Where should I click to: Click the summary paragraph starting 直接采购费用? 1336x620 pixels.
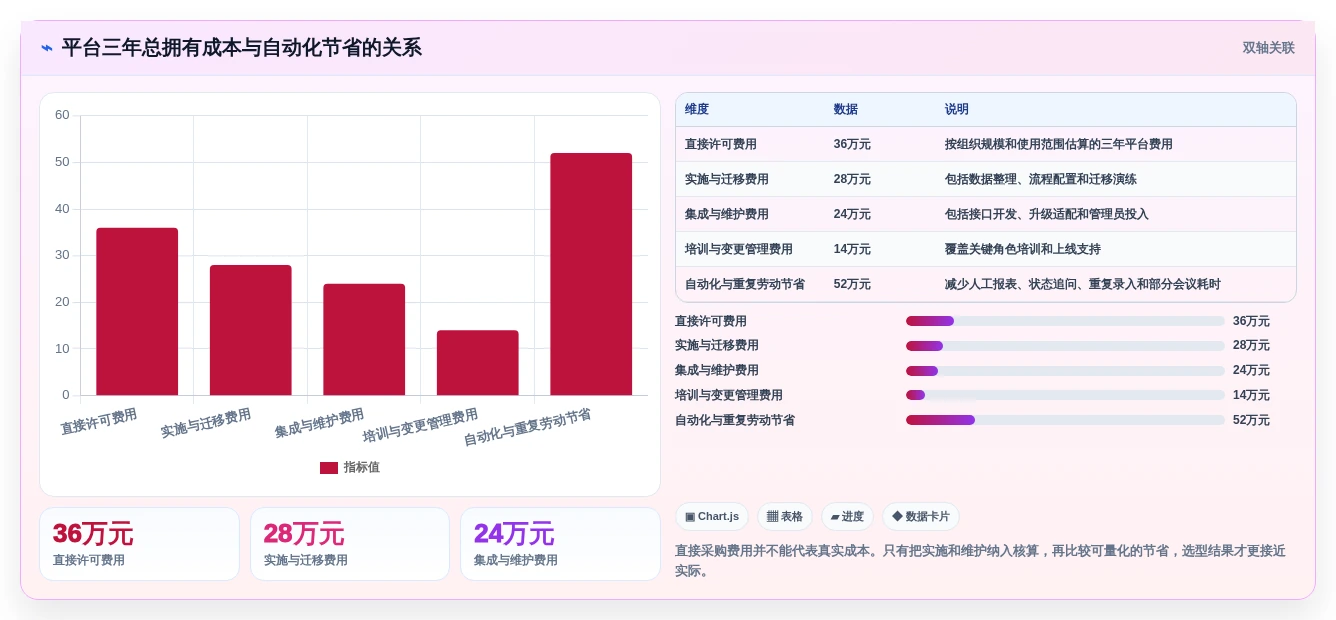tap(980, 561)
